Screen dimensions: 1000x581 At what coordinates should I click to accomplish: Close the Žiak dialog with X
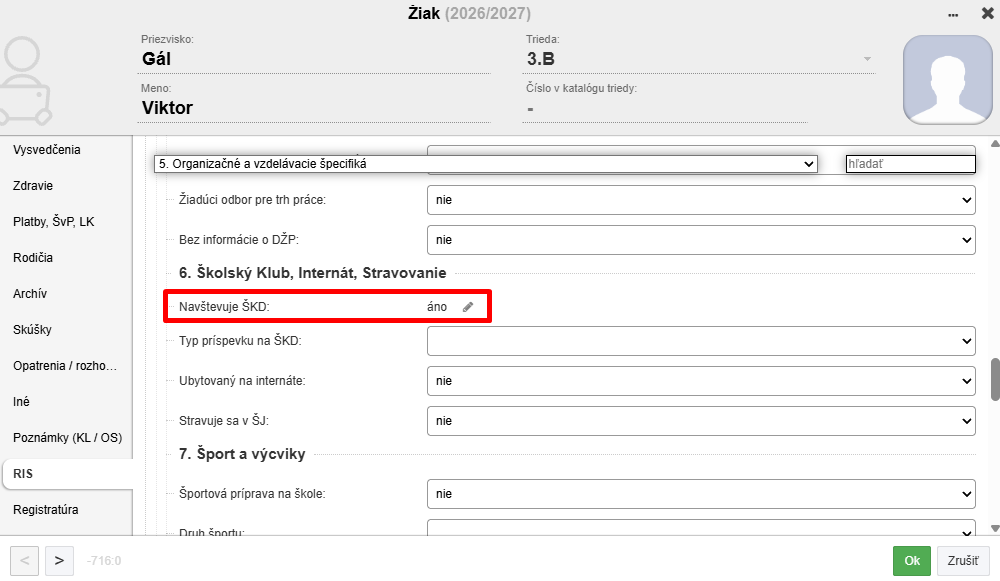[x=987, y=13]
